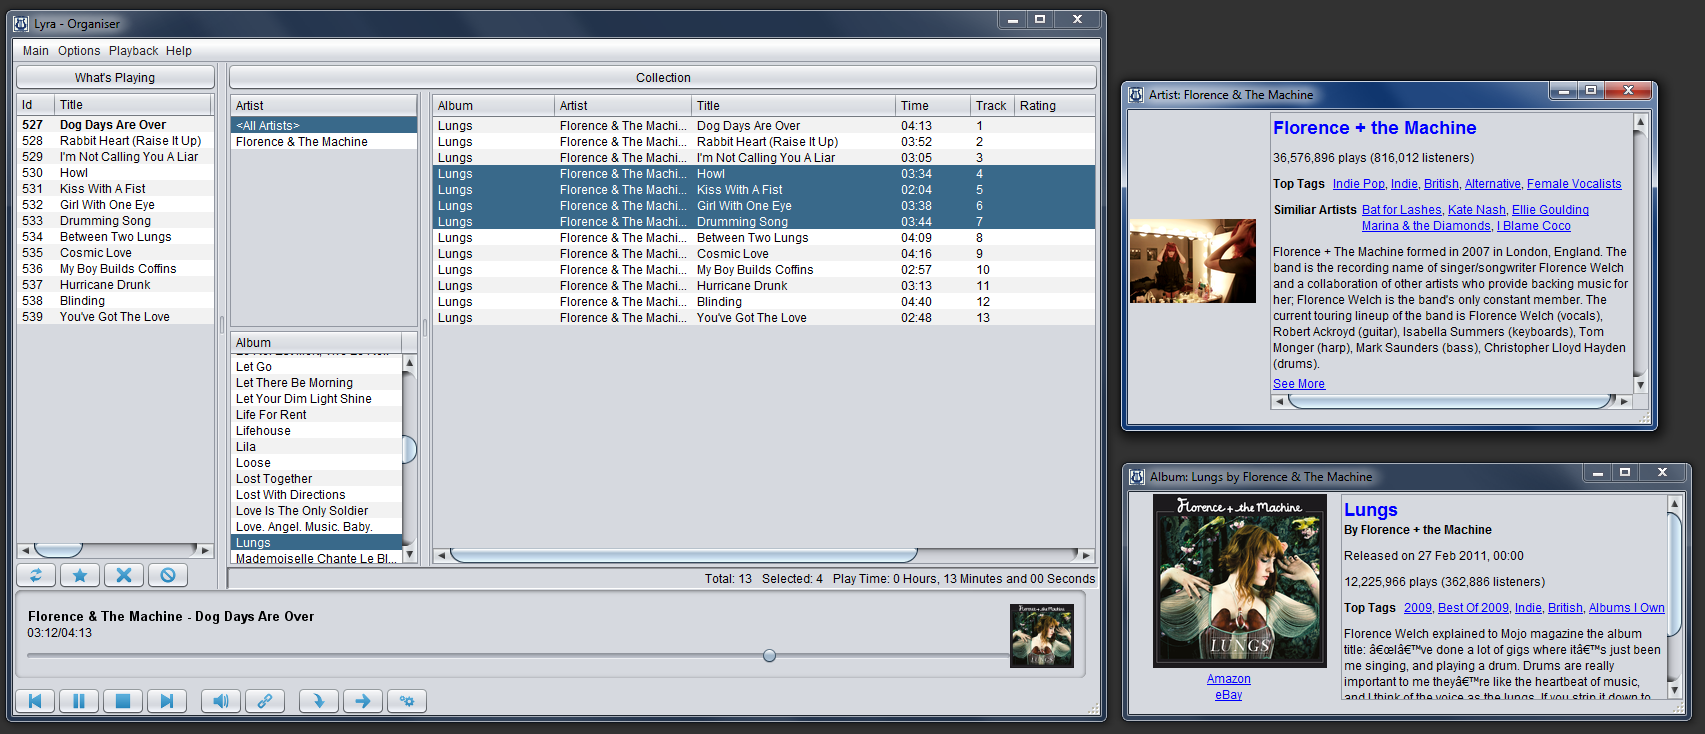Select Life For Rent in Album list
The image size is (1705, 734).
tap(317, 415)
